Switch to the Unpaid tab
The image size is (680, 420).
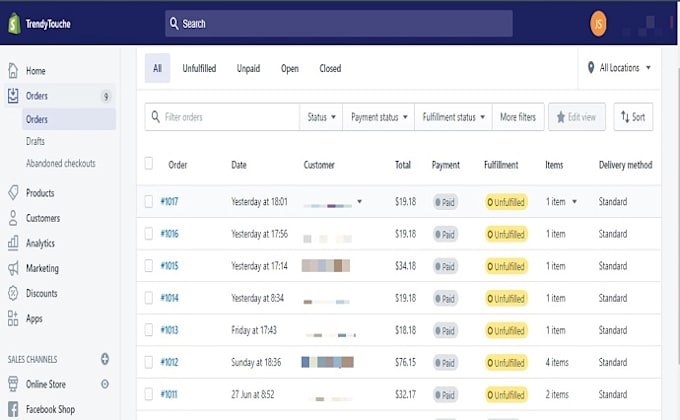tap(248, 68)
